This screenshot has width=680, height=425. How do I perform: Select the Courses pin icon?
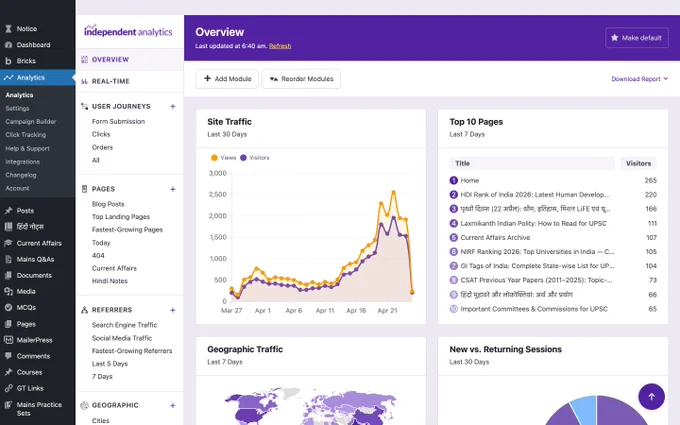[8, 372]
